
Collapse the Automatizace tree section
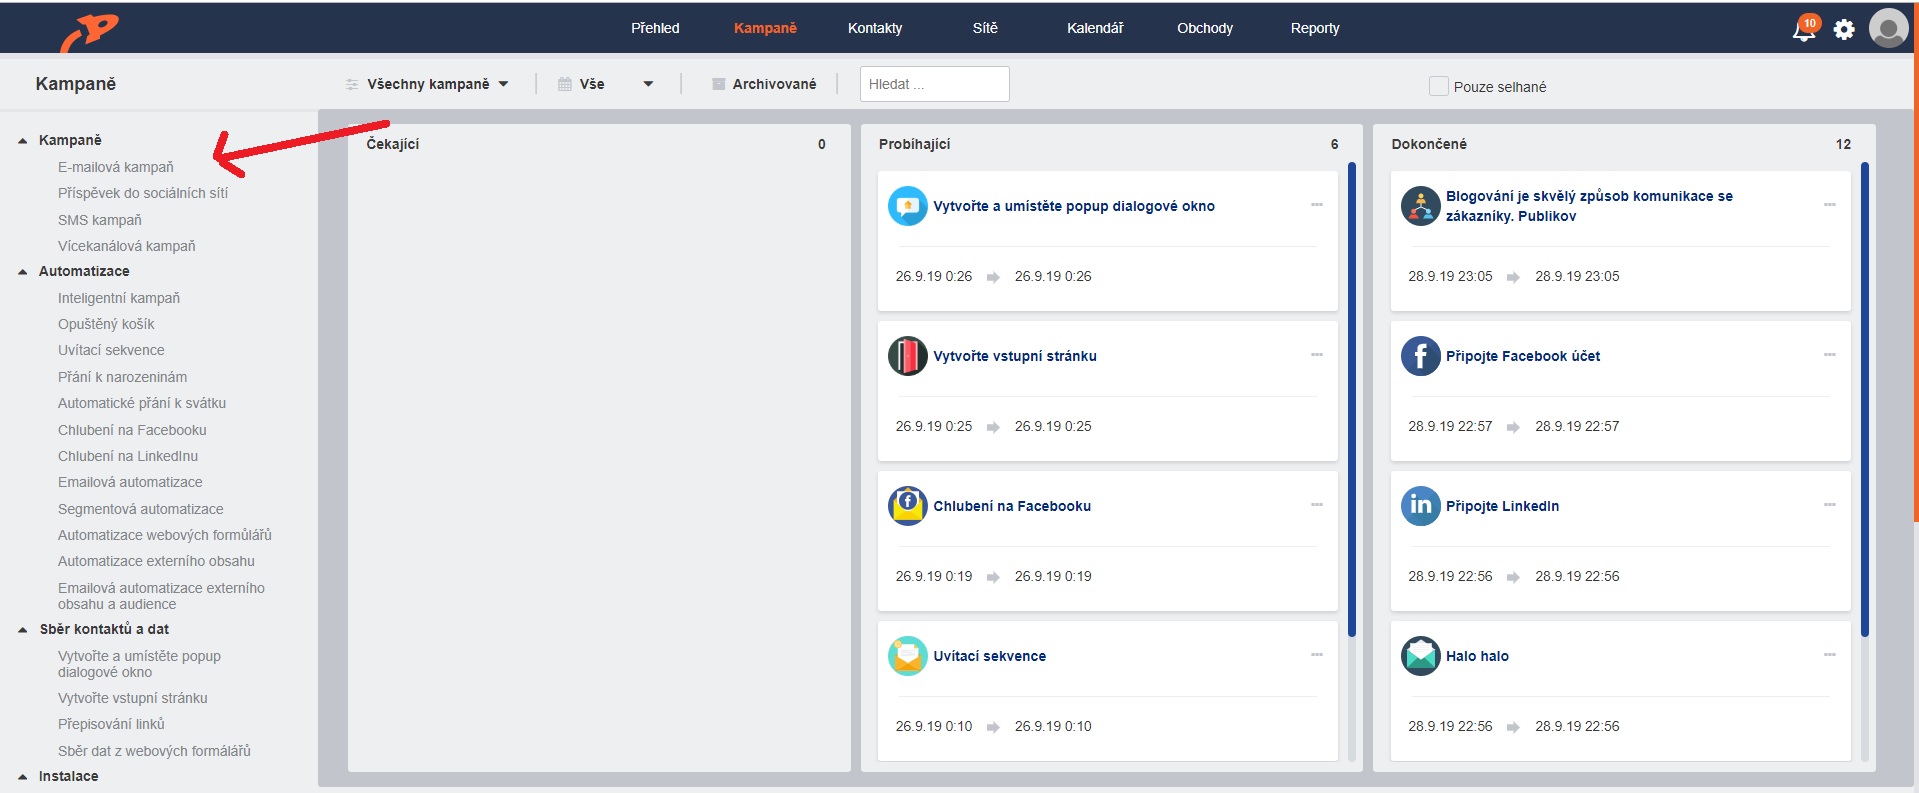pos(23,272)
